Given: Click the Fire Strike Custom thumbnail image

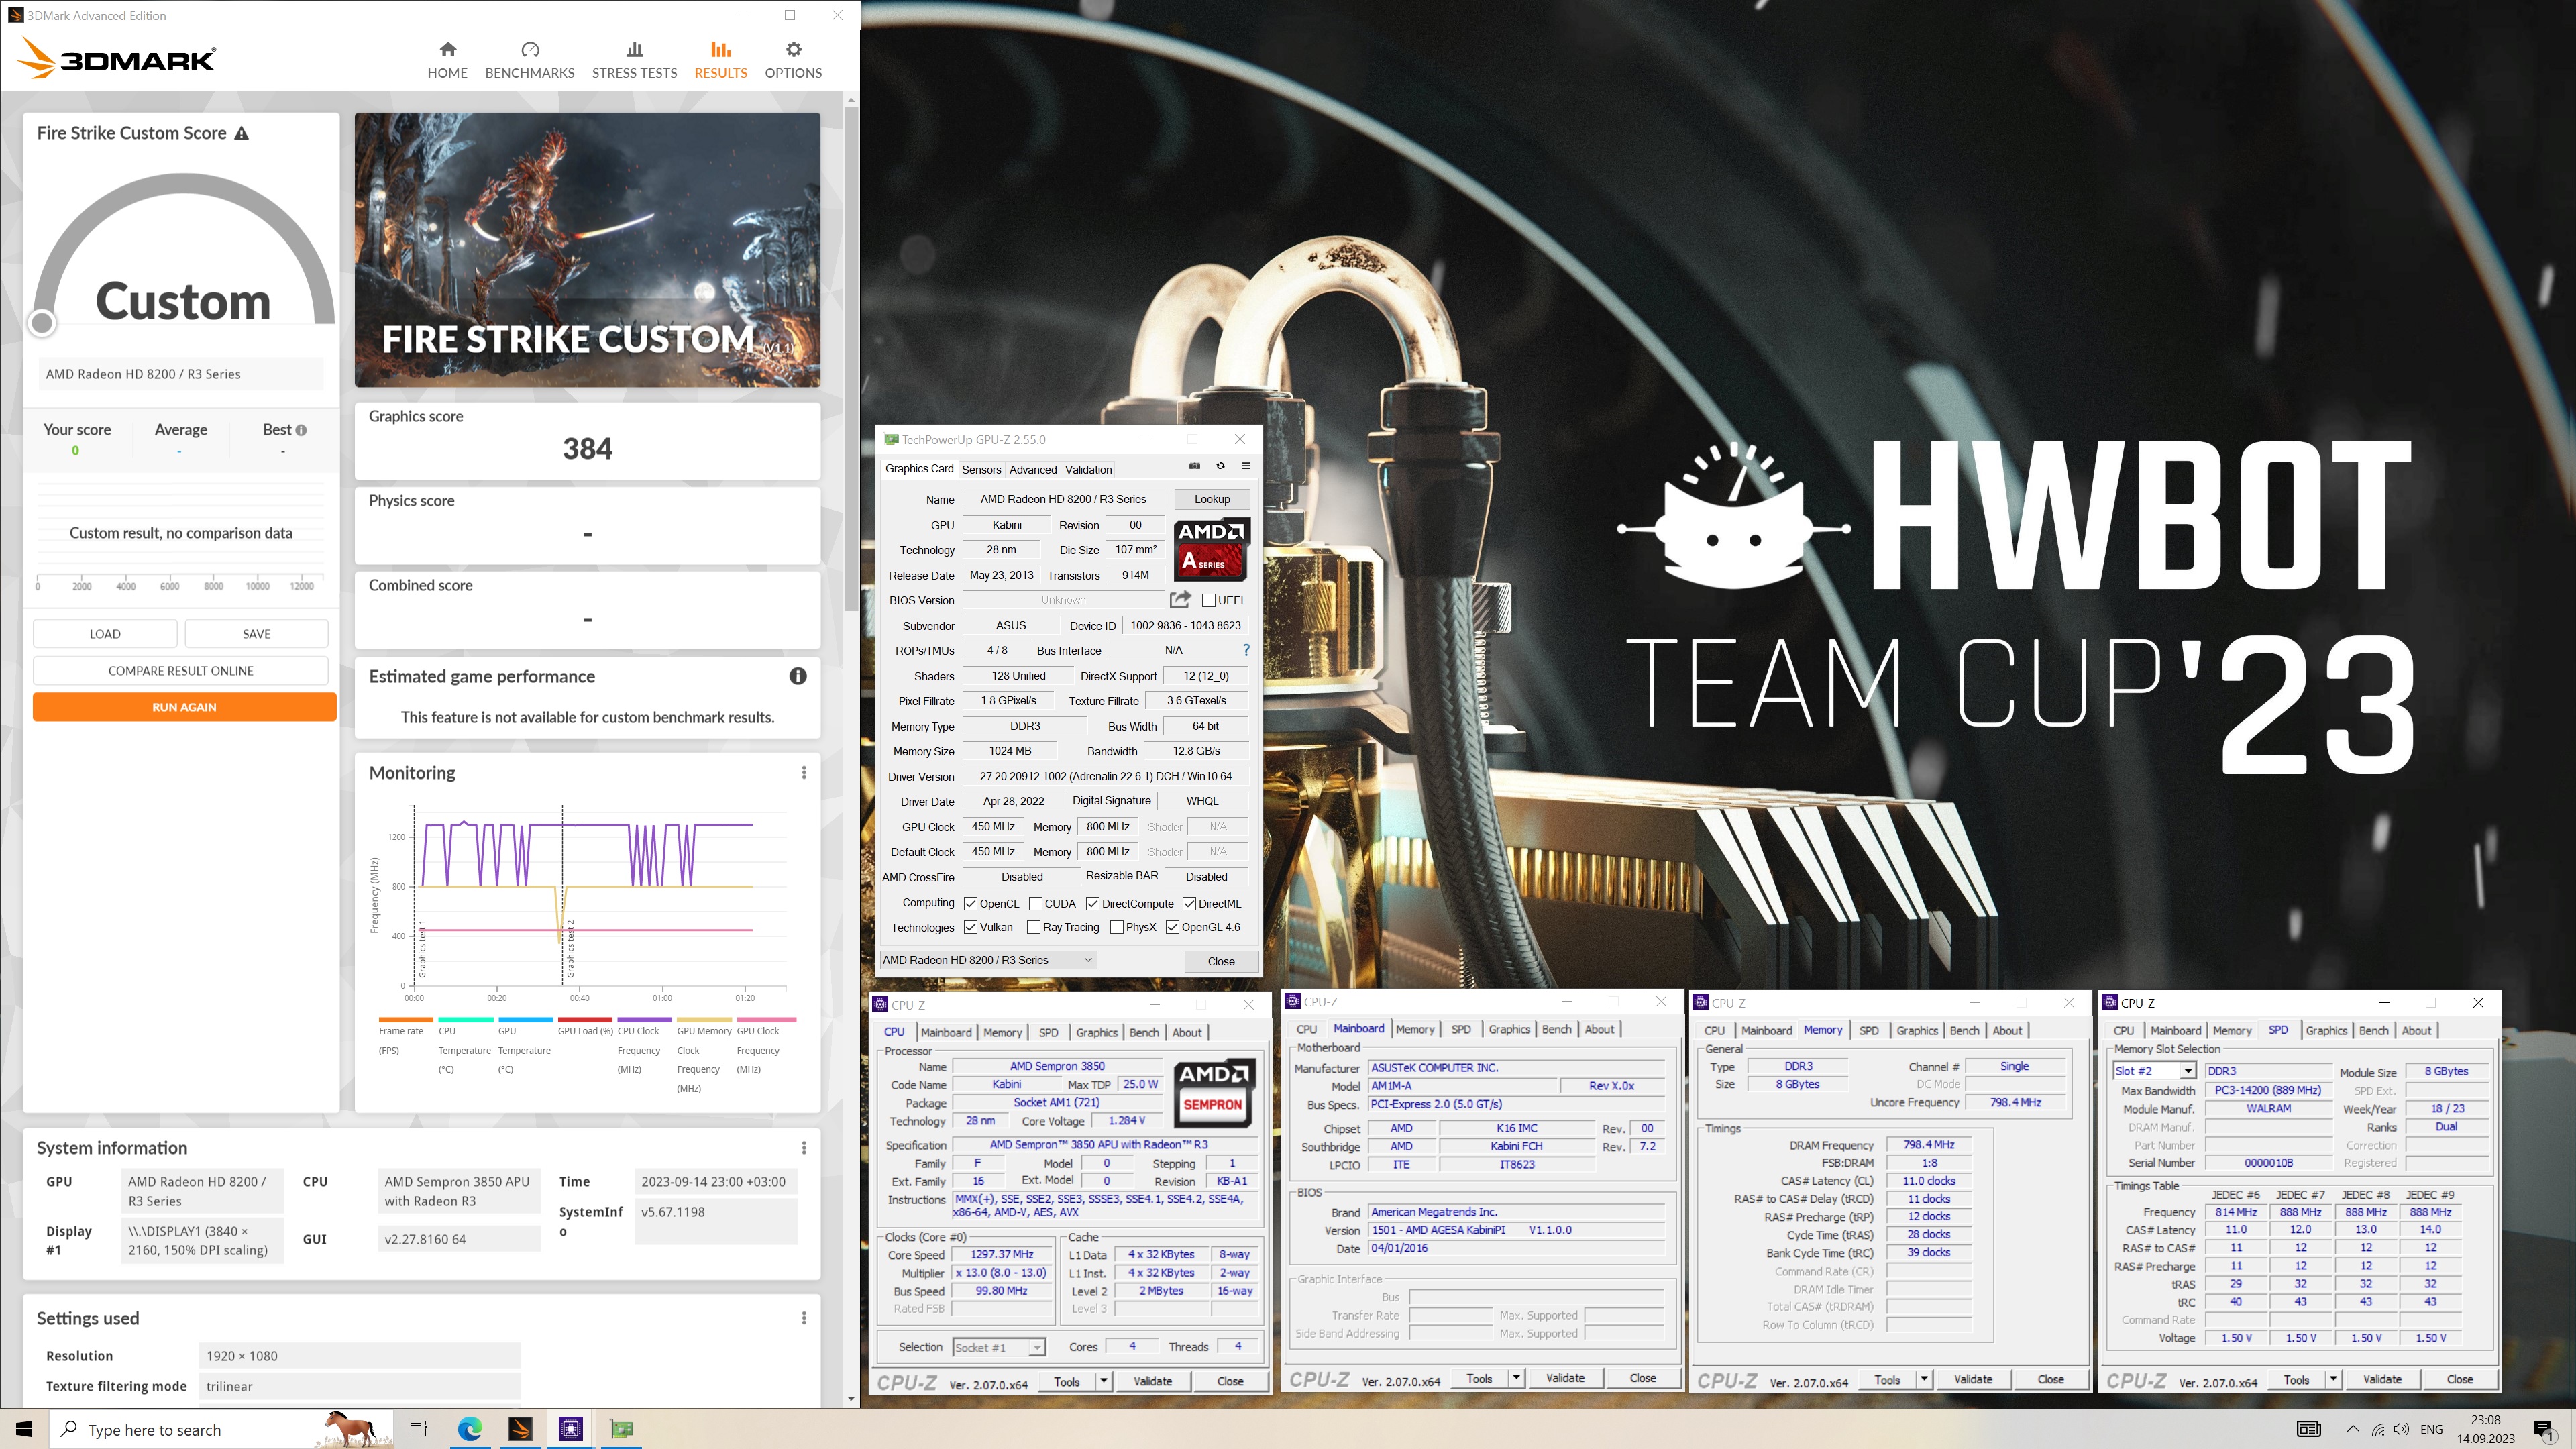Looking at the screenshot, I should 587,250.
